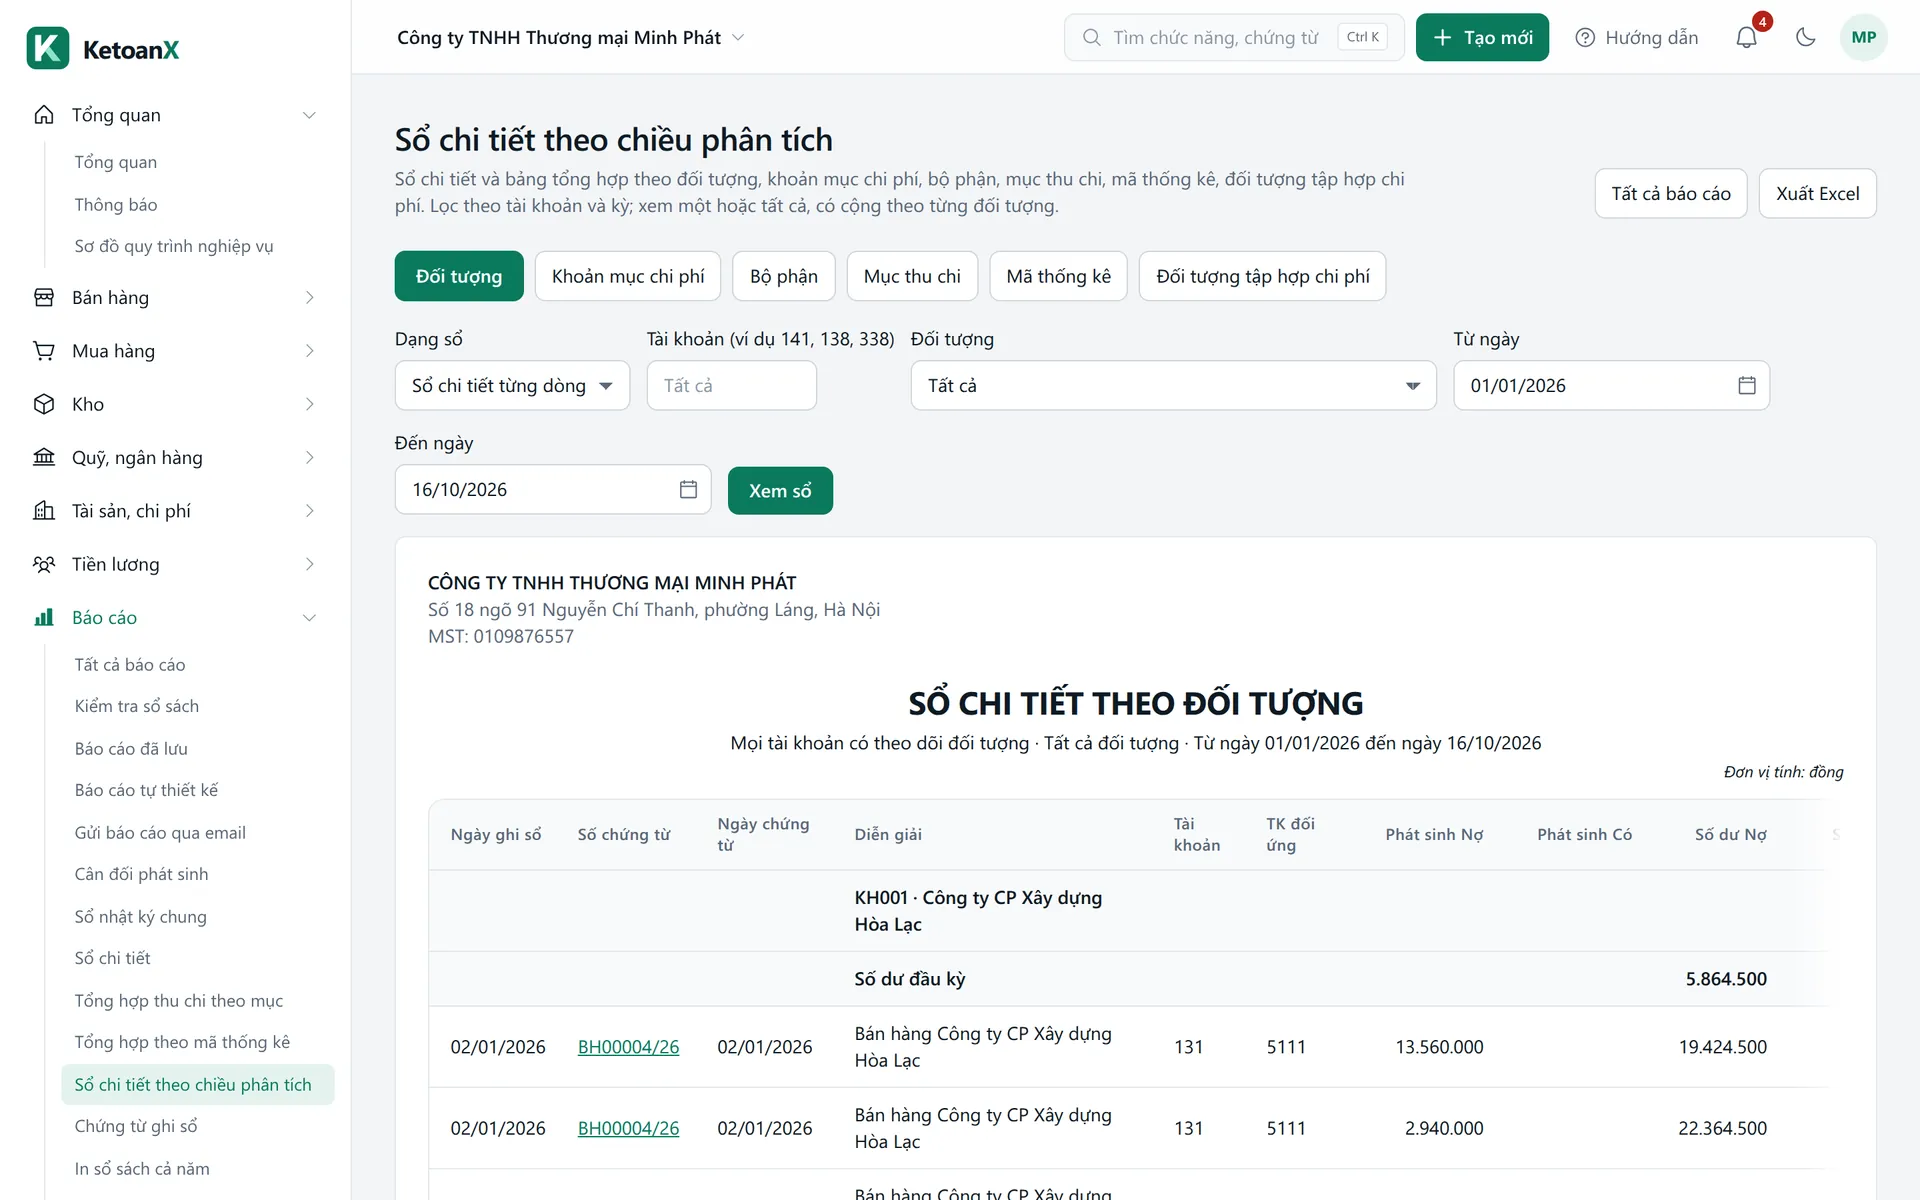Image resolution: width=1920 pixels, height=1200 pixels.
Task: Click the Quỹ, ngân hàng bank icon
Action: 44,457
